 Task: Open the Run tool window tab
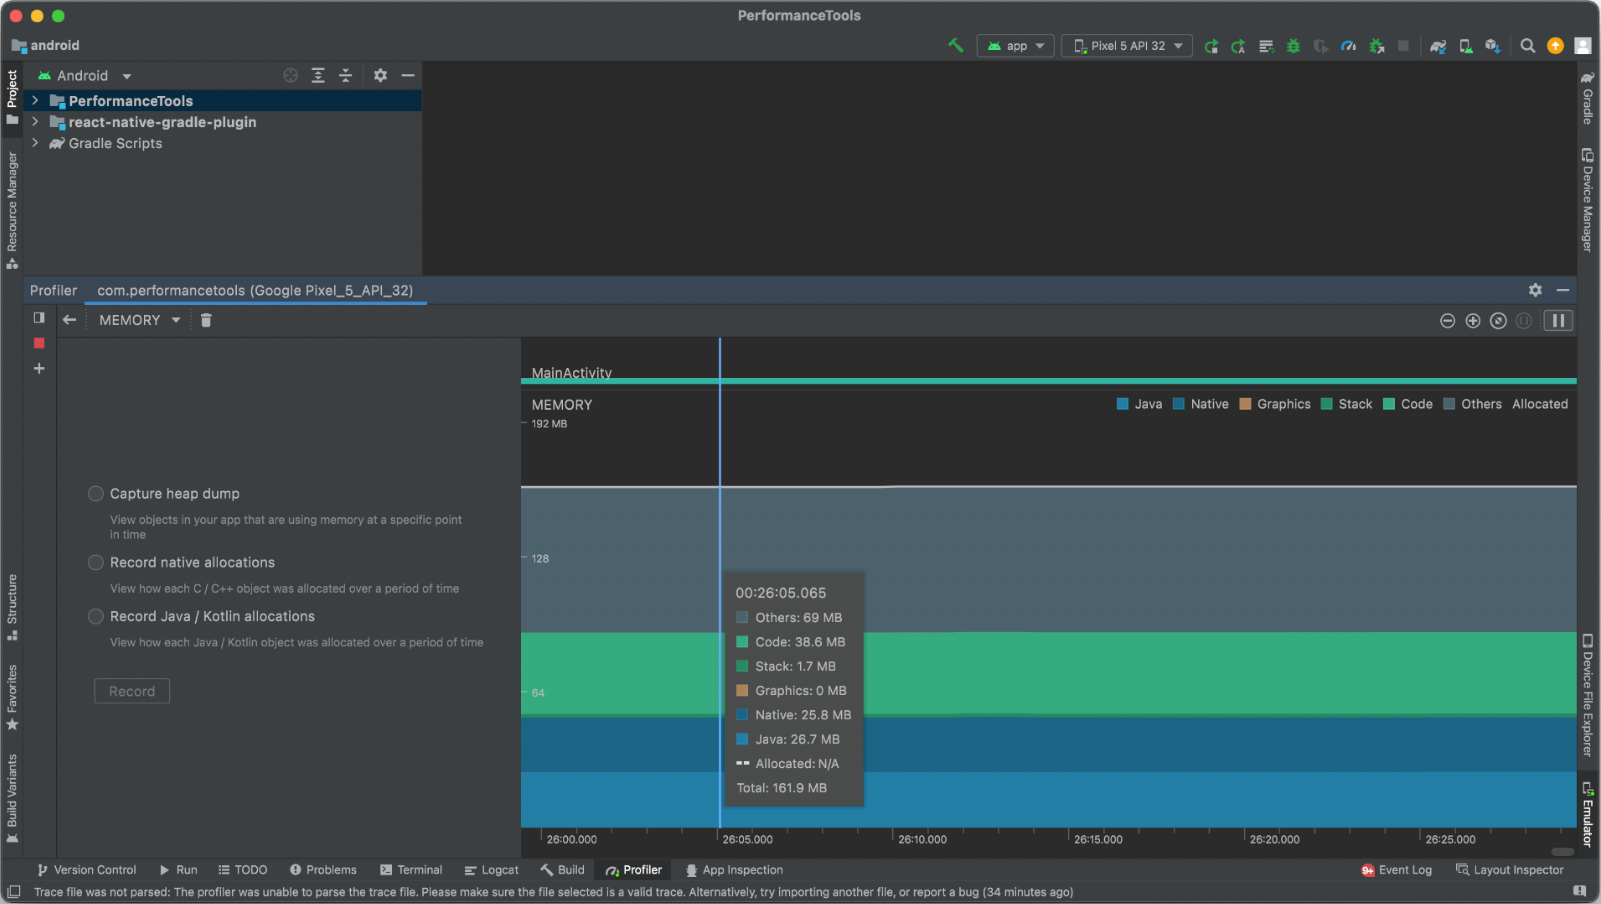coord(179,870)
